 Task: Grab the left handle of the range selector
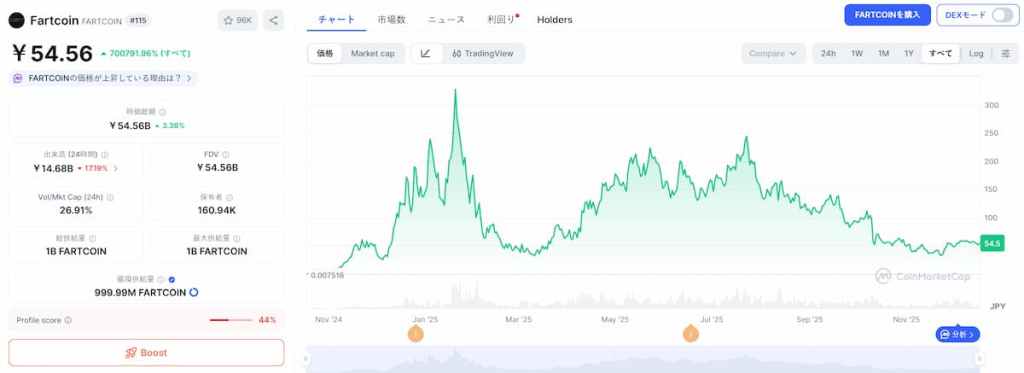pos(306,359)
